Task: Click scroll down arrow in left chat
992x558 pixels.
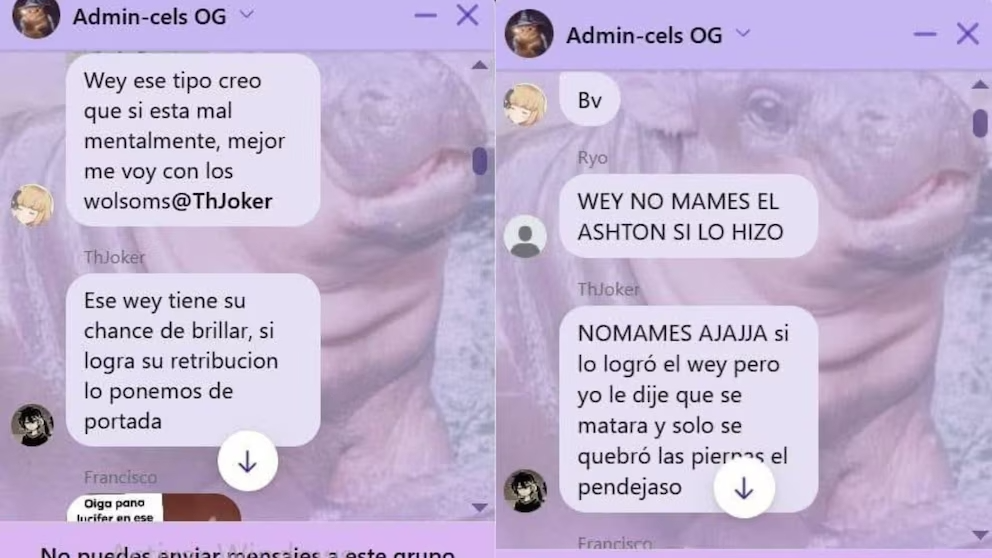Action: pos(480,507)
